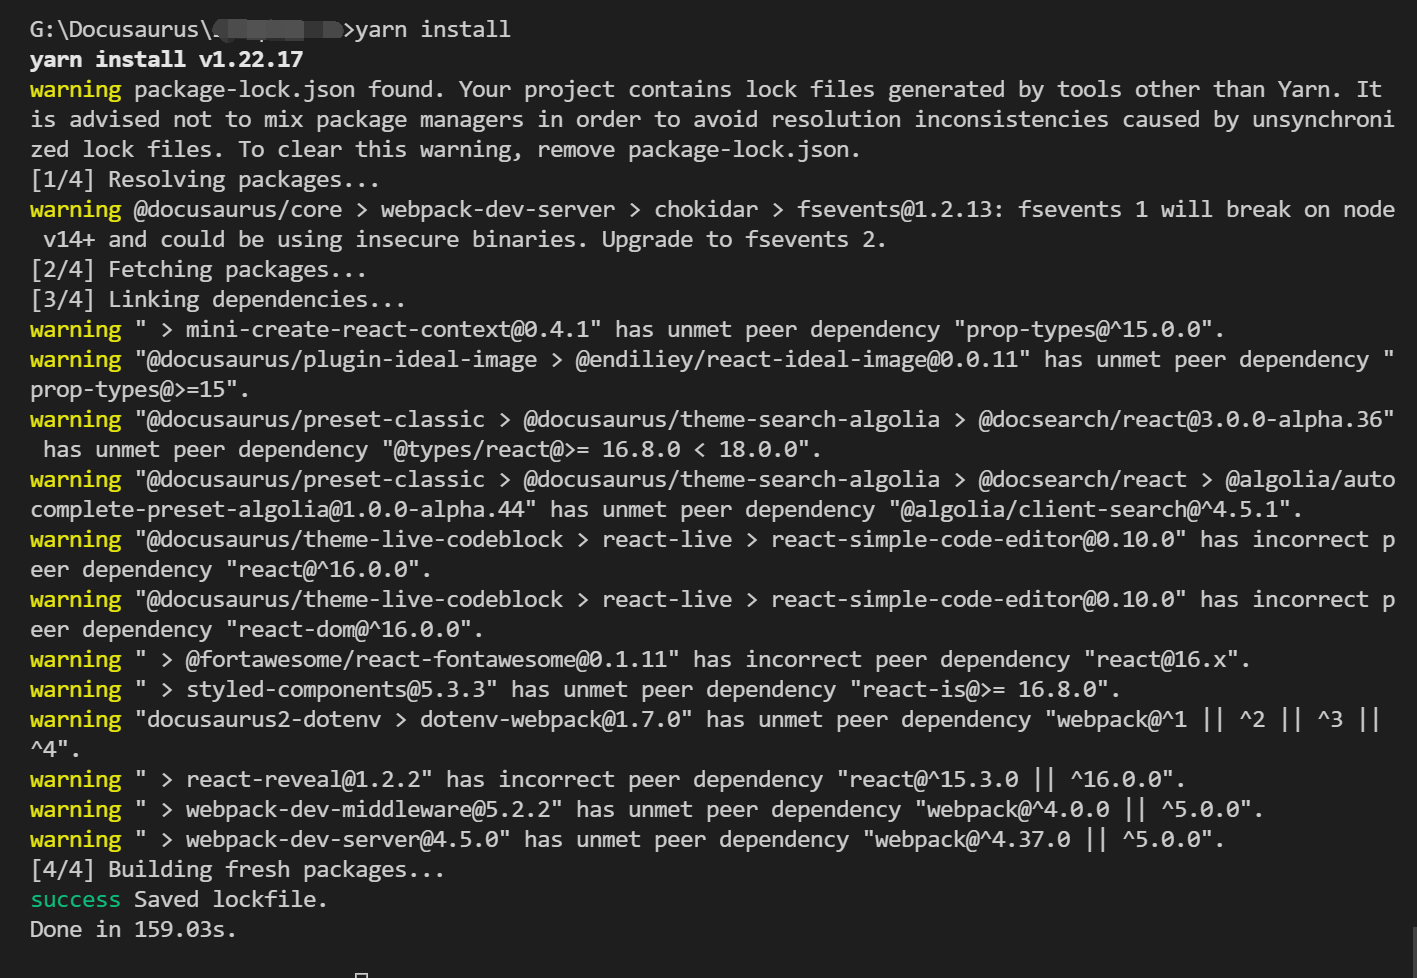Click the 'webpack-dev-server@4.5.0' package text

click(x=347, y=840)
